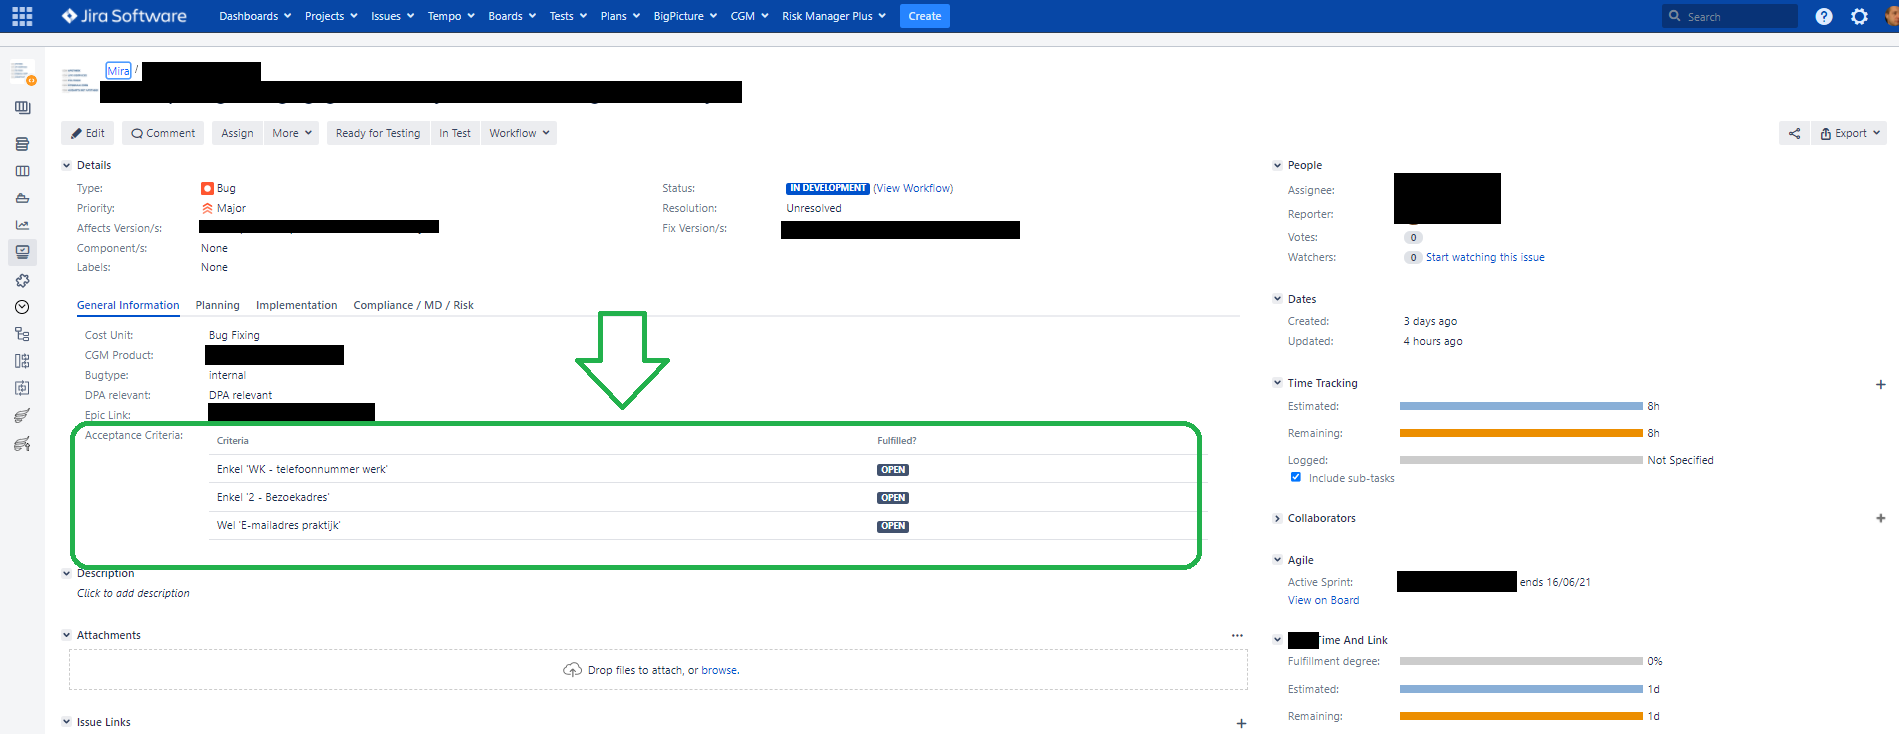Click the Bug issue type icon

tap(207, 188)
